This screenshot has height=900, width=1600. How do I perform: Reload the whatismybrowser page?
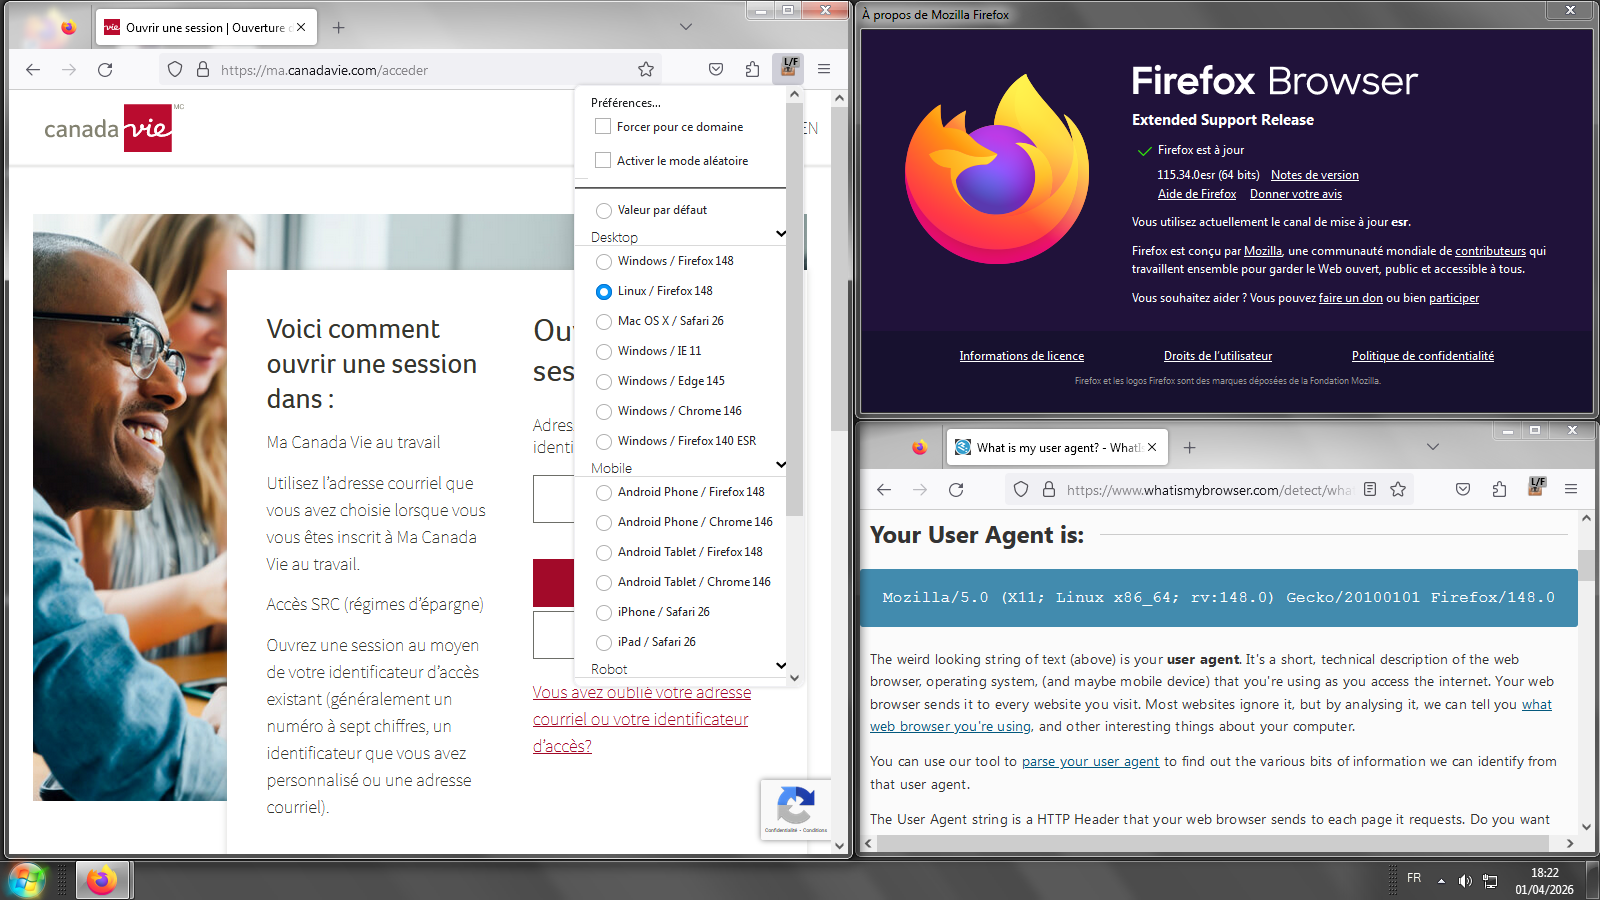coord(956,489)
